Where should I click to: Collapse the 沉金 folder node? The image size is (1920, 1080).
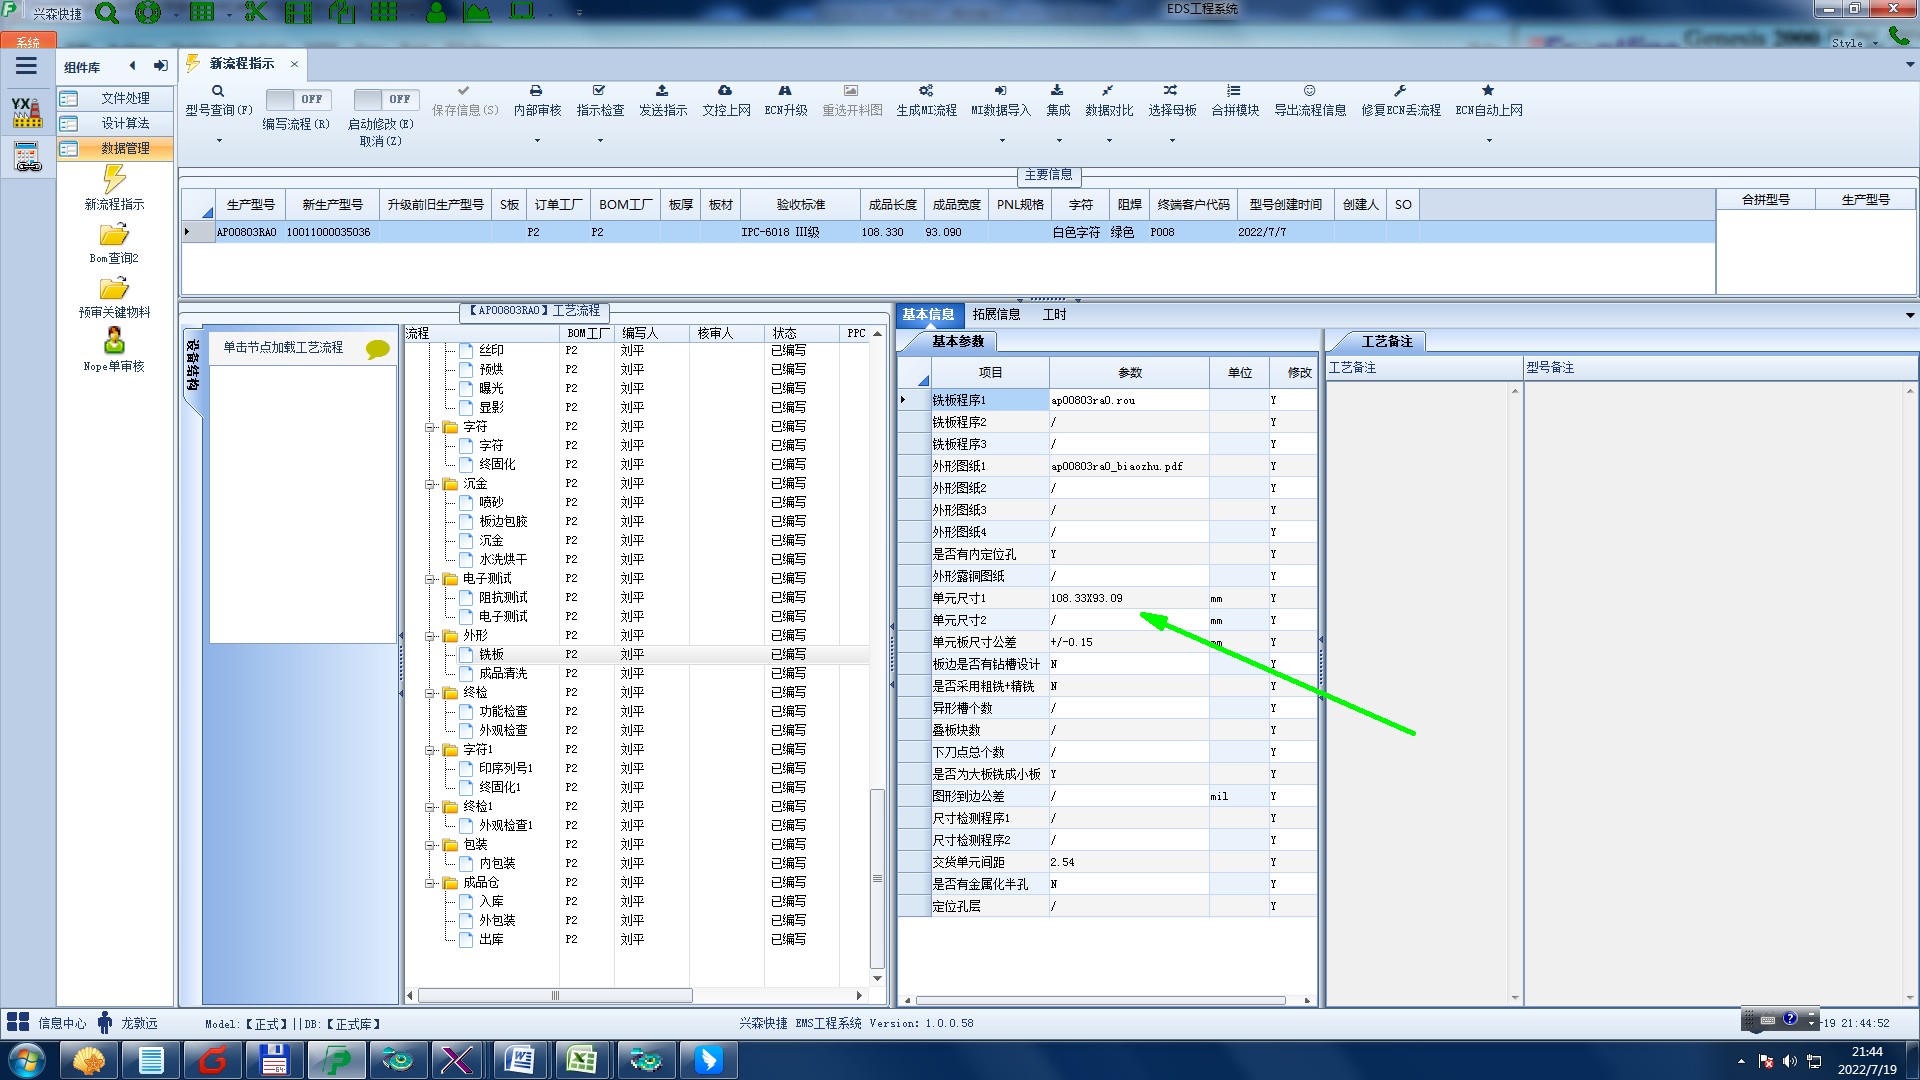pos(431,484)
